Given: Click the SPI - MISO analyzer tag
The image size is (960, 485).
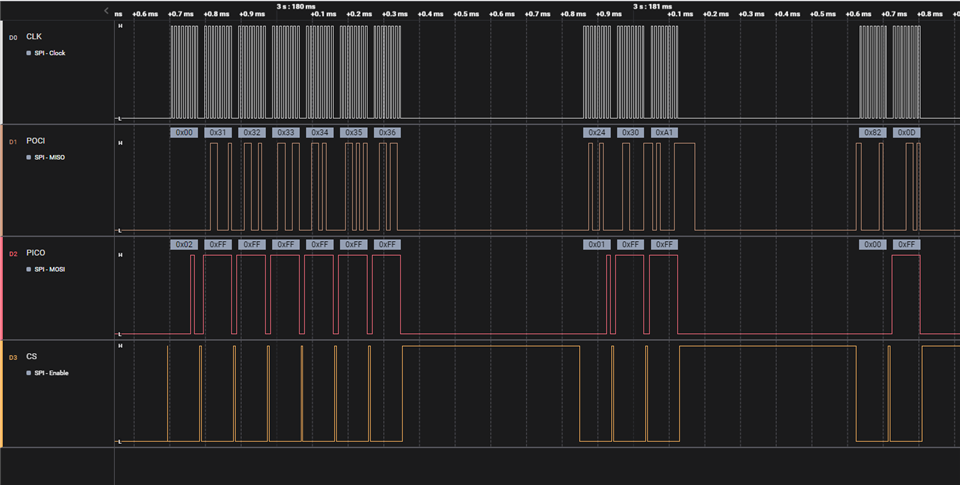Looking at the screenshot, I should click(x=49, y=157).
